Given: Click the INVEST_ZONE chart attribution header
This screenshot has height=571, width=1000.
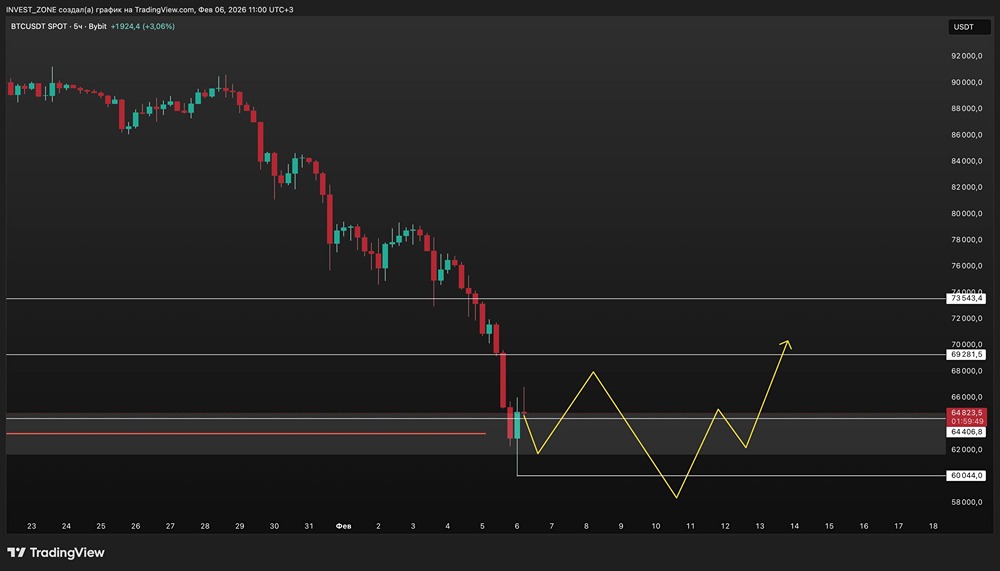Looking at the screenshot, I should pyautogui.click(x=150, y=10).
